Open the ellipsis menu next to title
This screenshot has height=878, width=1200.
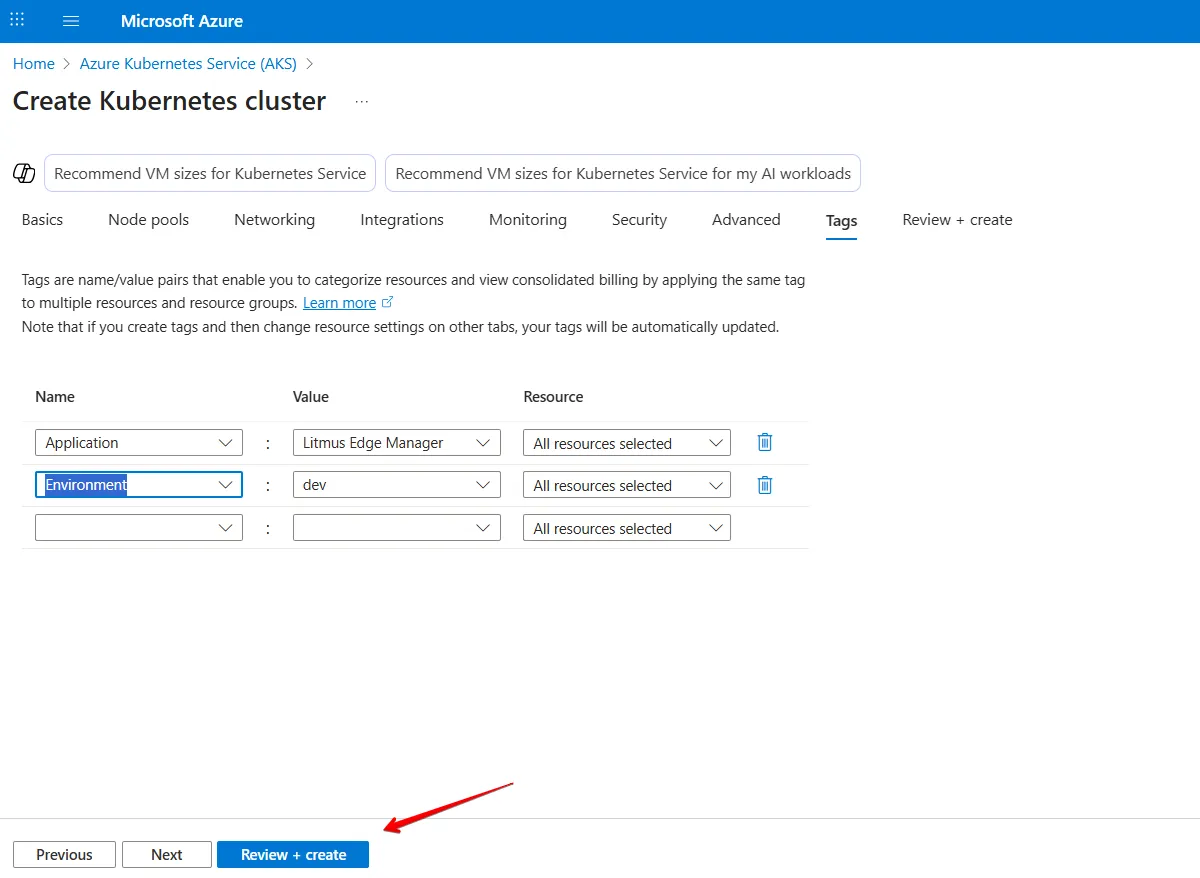point(362,102)
